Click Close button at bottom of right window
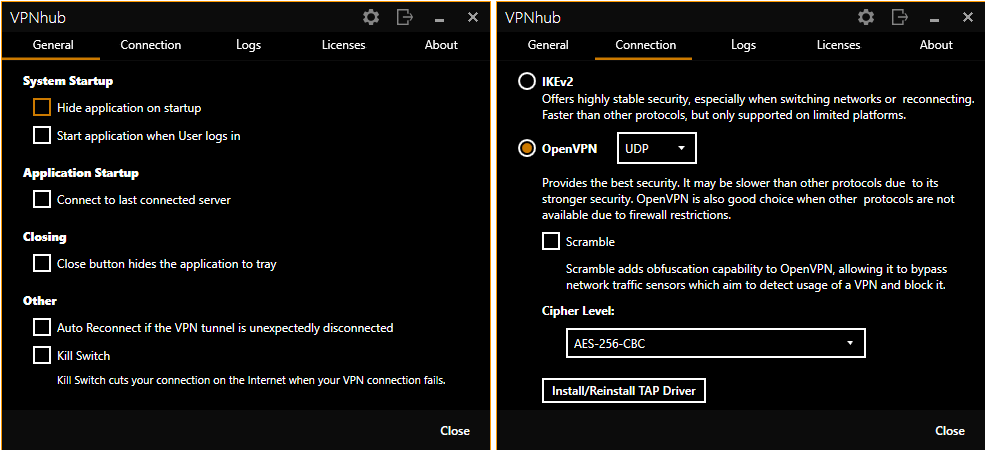985x450 pixels. 950,431
